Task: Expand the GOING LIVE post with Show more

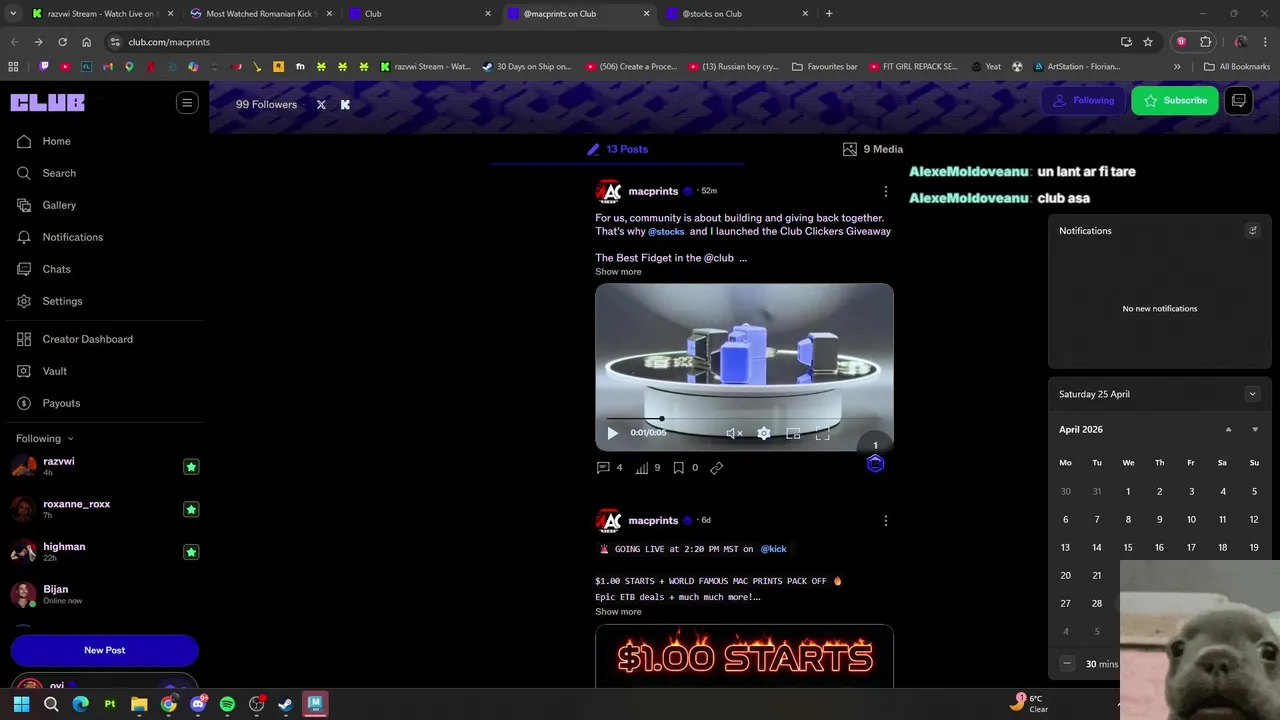Action: point(618,612)
